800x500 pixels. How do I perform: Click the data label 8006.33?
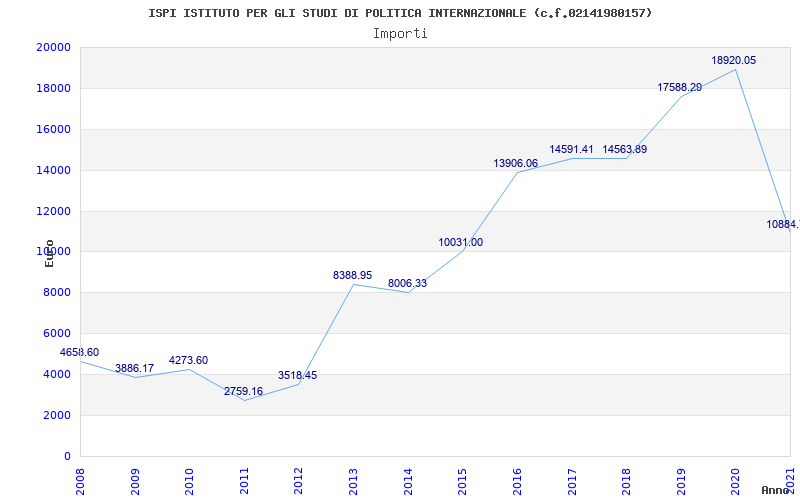(407, 283)
